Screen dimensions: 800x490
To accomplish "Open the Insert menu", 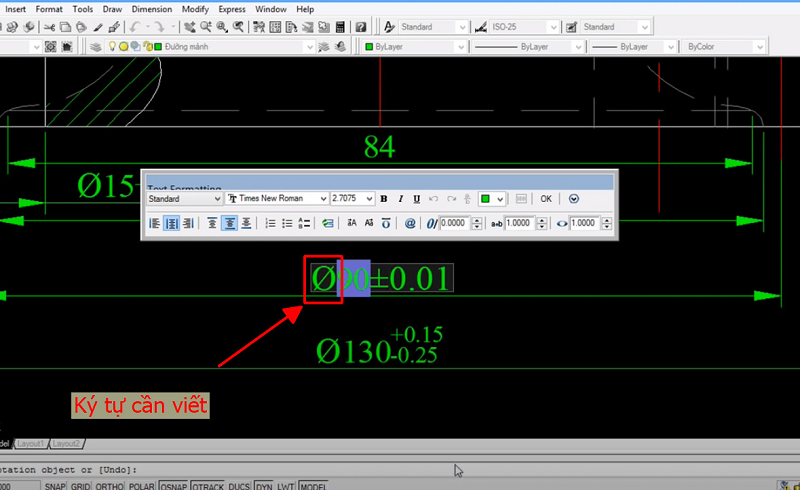I will (15, 9).
